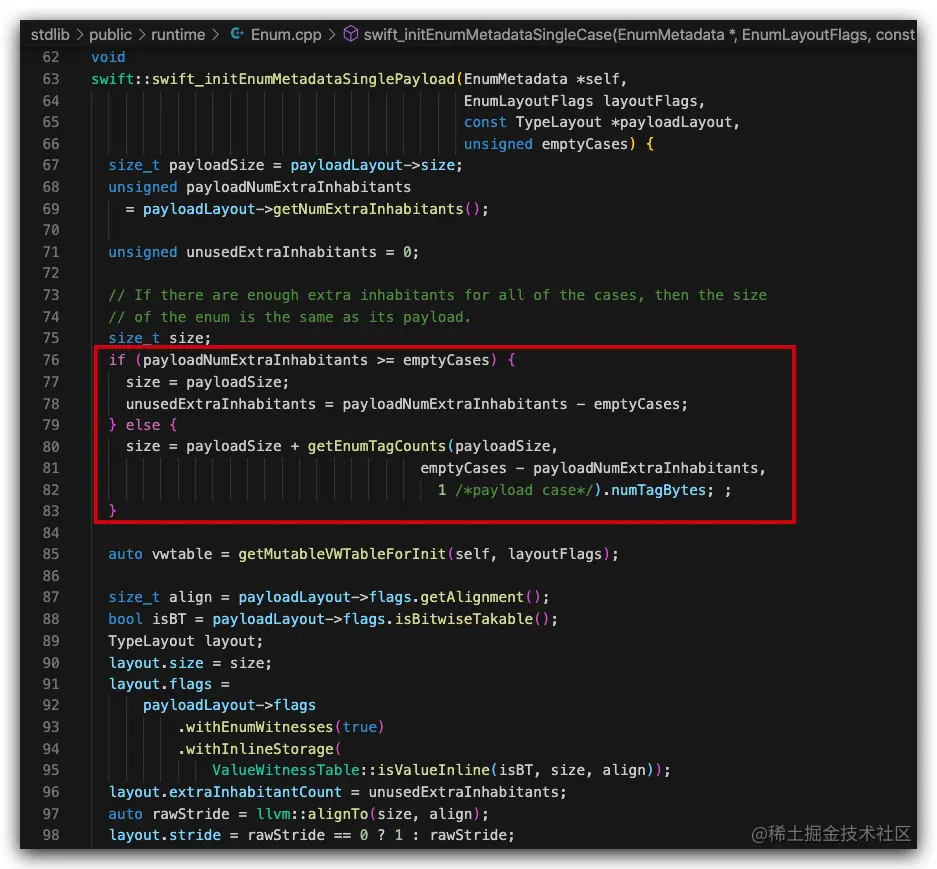Click 'EnumLayoutFlags layoutFlags,' on line 64

click(584, 100)
